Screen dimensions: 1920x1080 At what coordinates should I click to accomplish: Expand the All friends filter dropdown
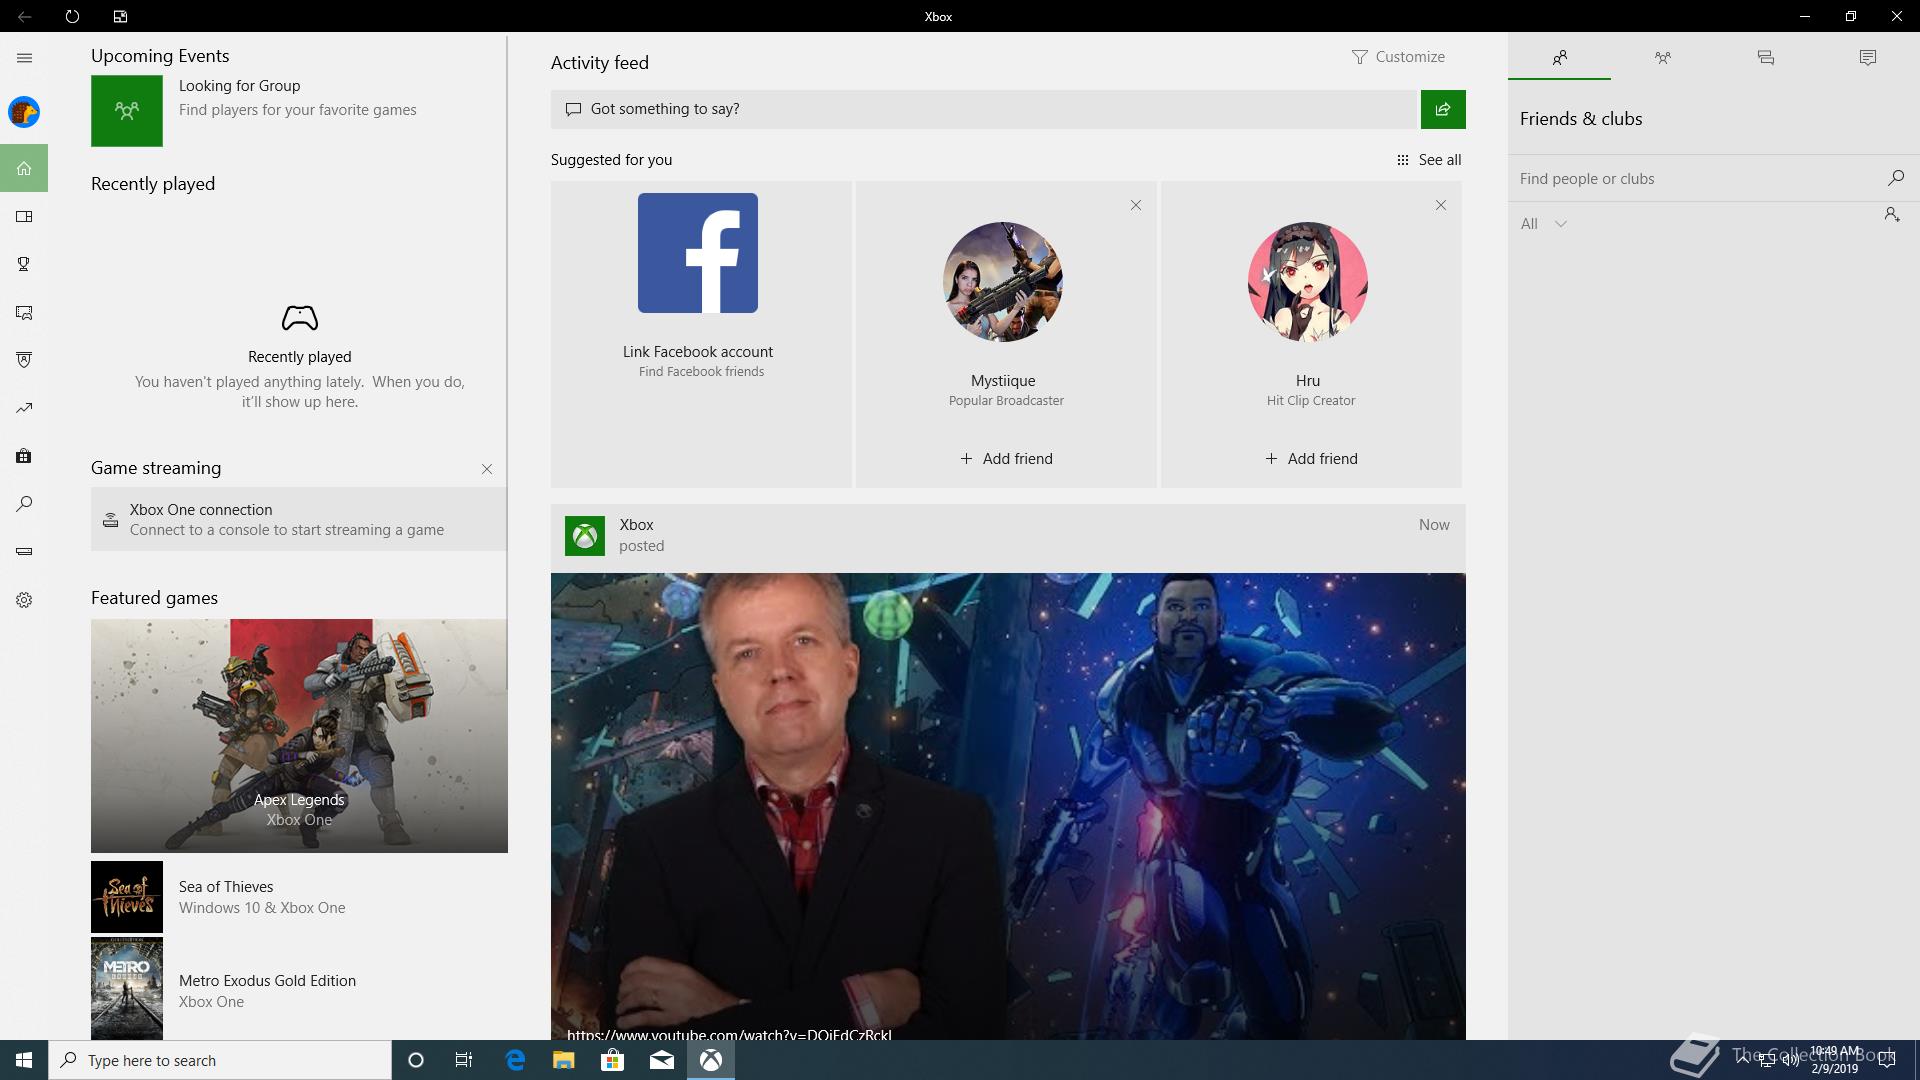(1543, 224)
